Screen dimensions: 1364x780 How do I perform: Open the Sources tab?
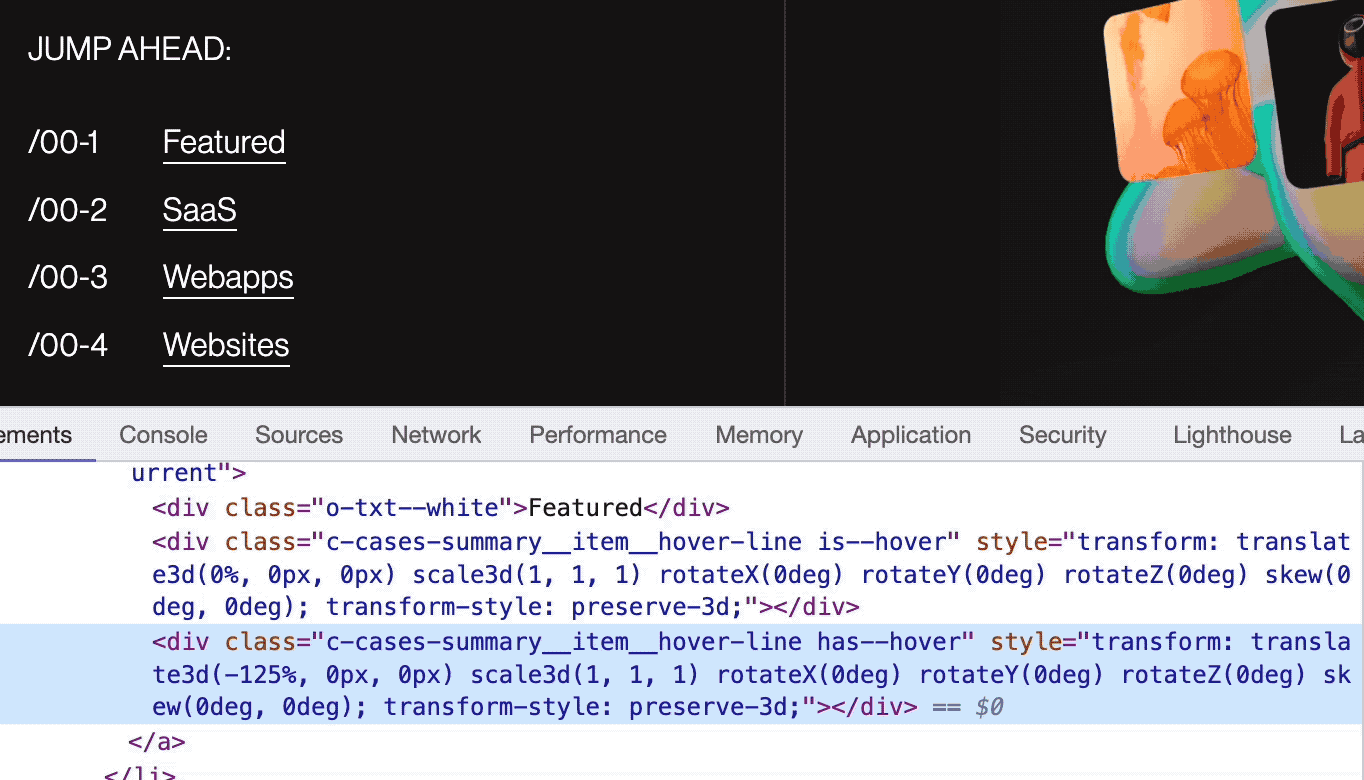(x=298, y=435)
